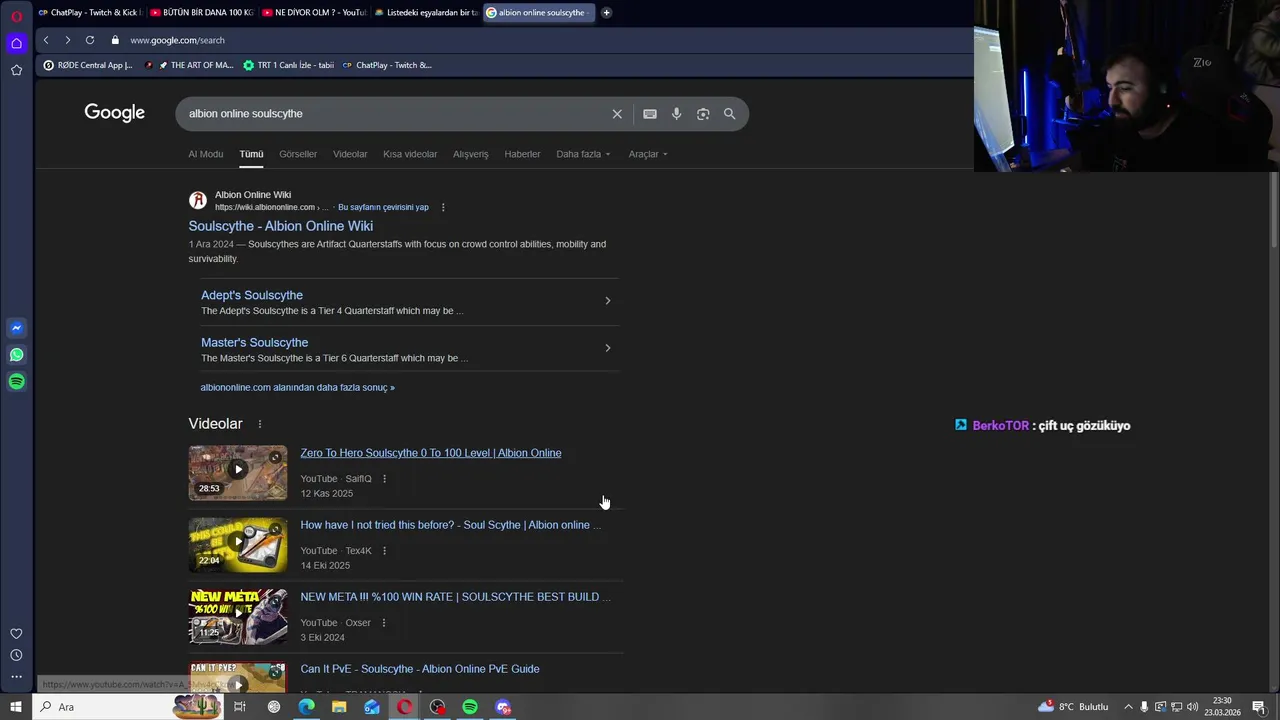
Task: Click Bu sayfanın çevirisini yap link
Action: click(383, 207)
